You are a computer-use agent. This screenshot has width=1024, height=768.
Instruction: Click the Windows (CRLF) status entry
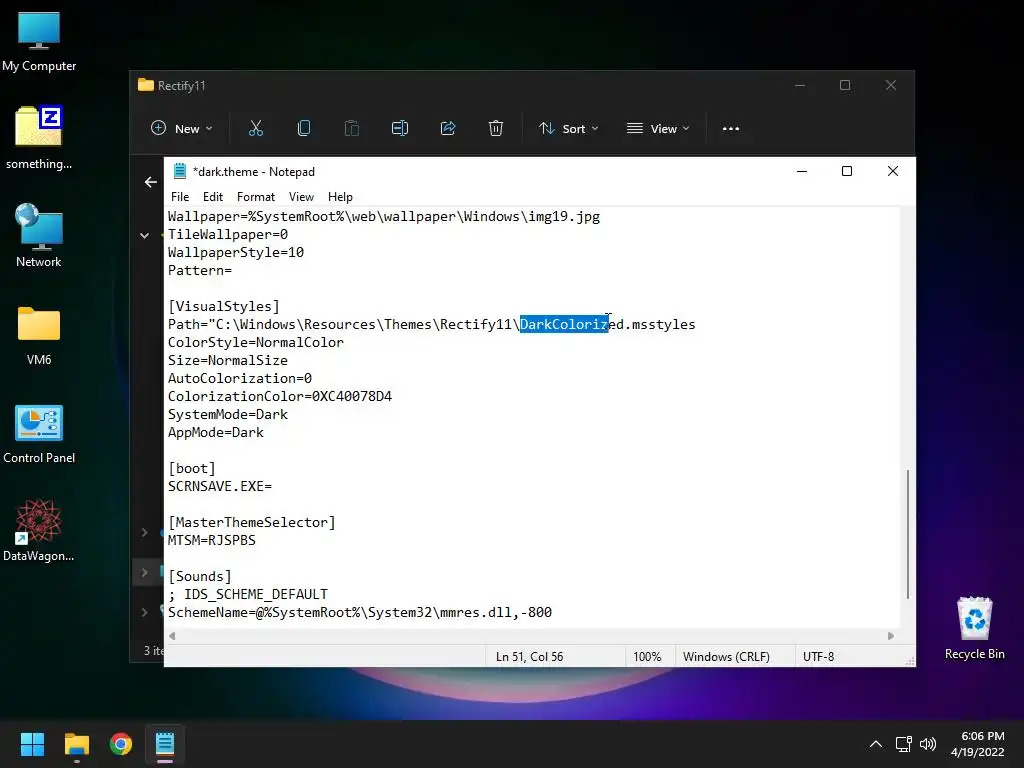click(726, 656)
